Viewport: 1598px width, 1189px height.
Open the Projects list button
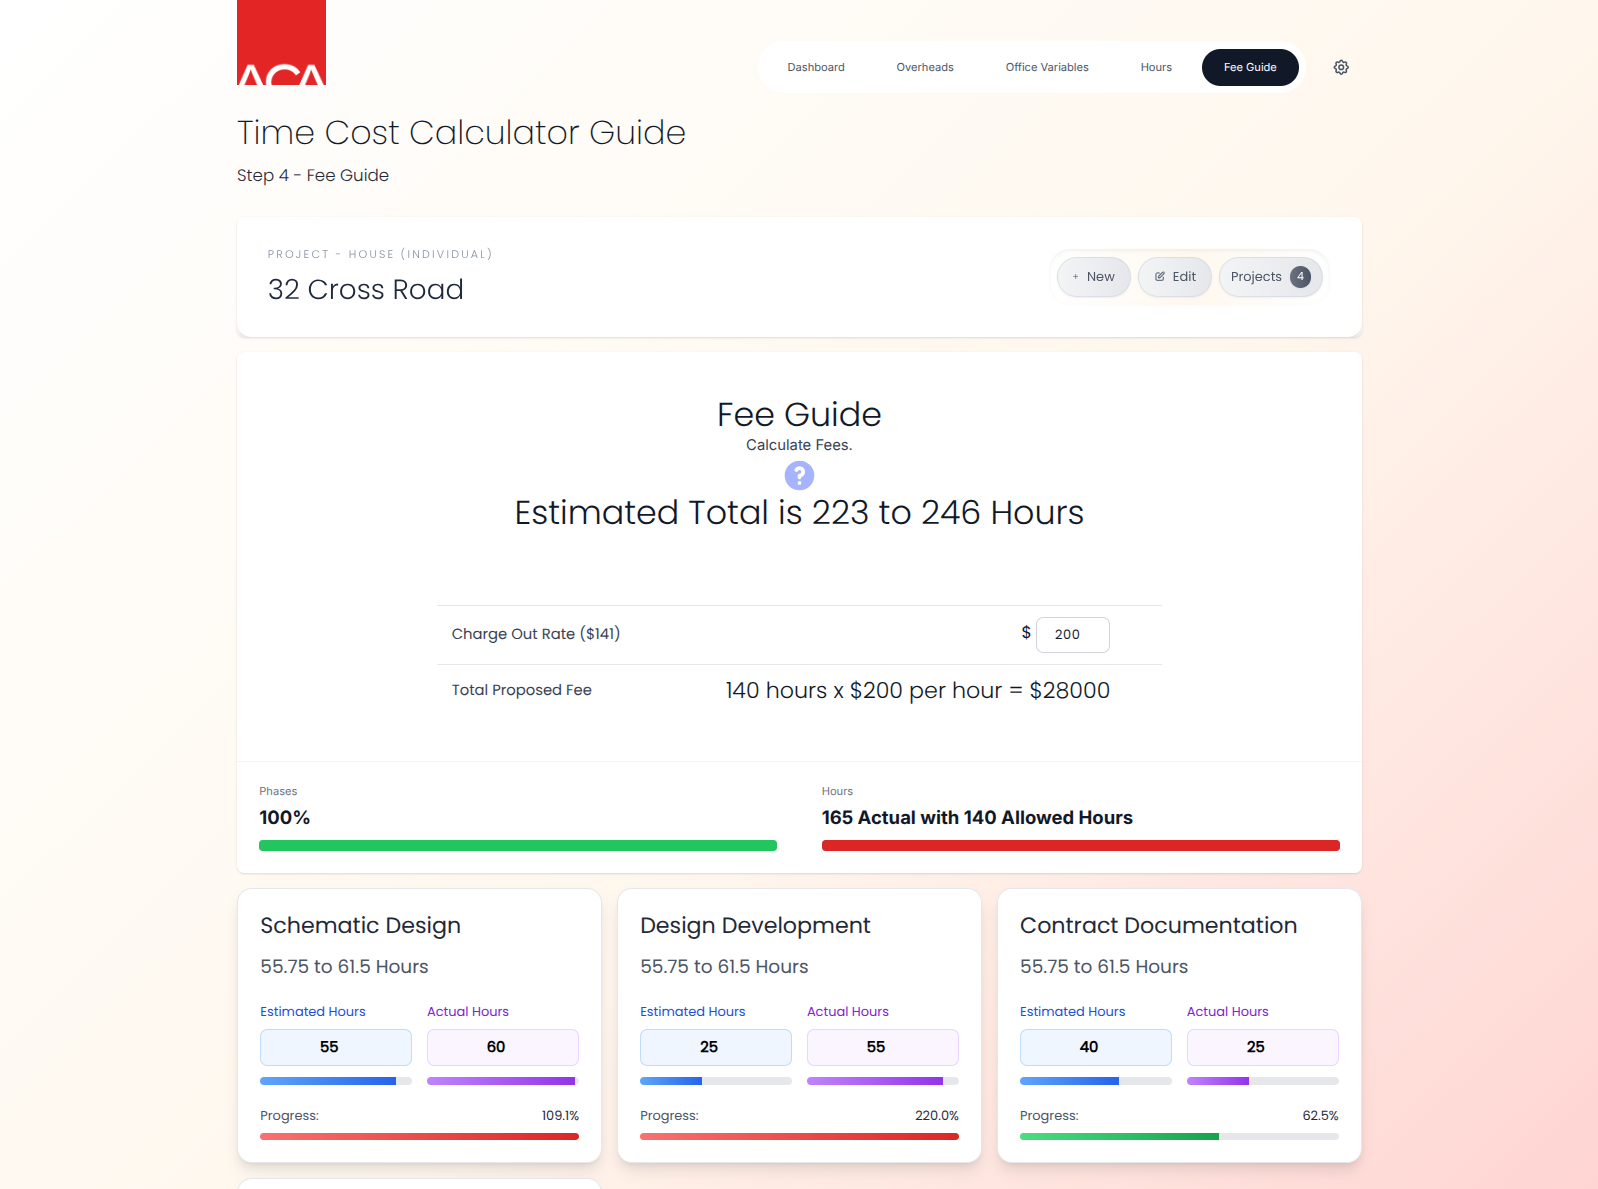(1270, 277)
